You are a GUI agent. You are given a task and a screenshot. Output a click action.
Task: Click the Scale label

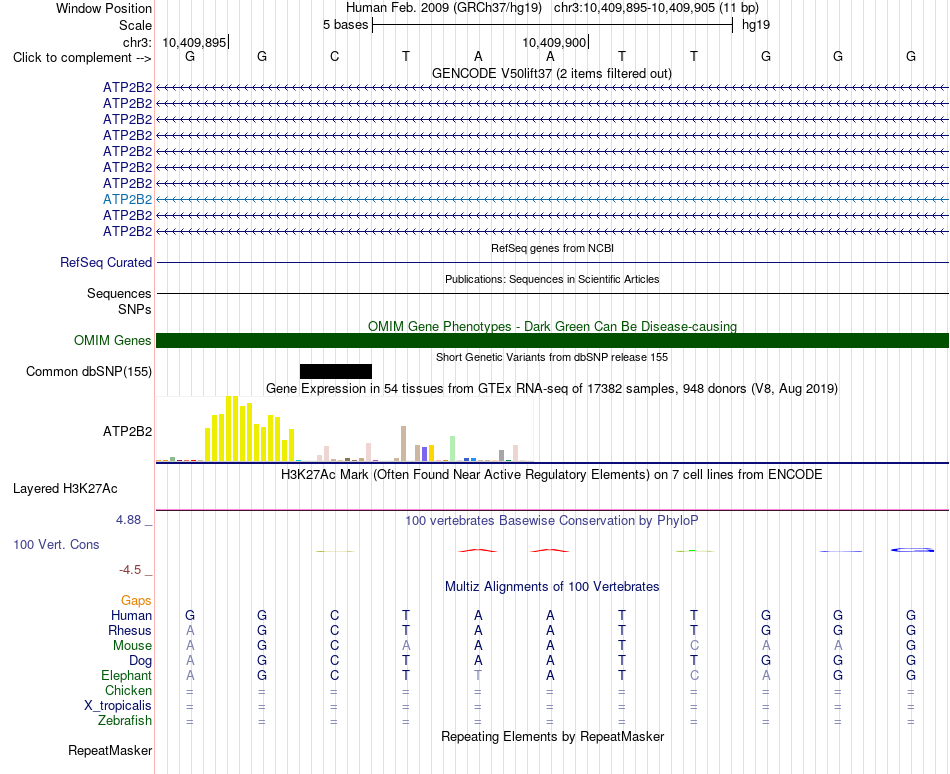(x=135, y=25)
